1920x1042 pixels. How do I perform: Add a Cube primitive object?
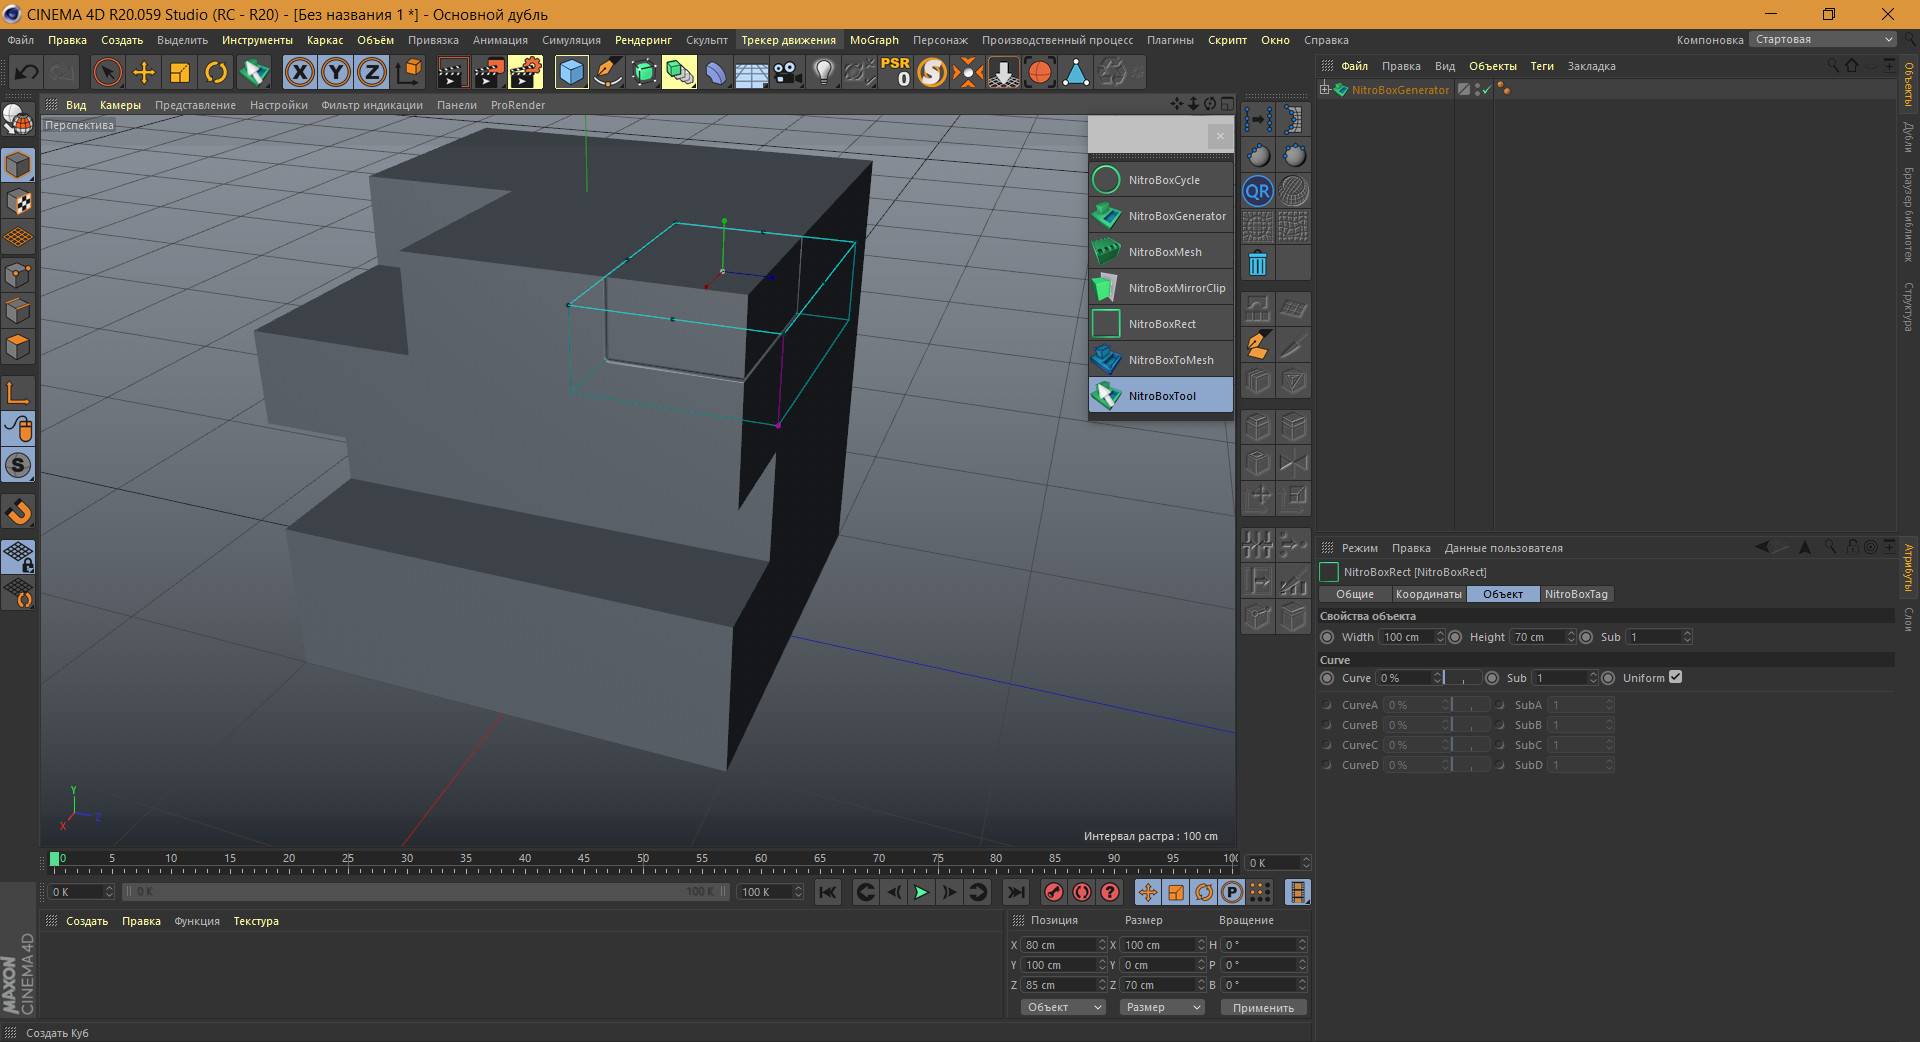coord(571,72)
